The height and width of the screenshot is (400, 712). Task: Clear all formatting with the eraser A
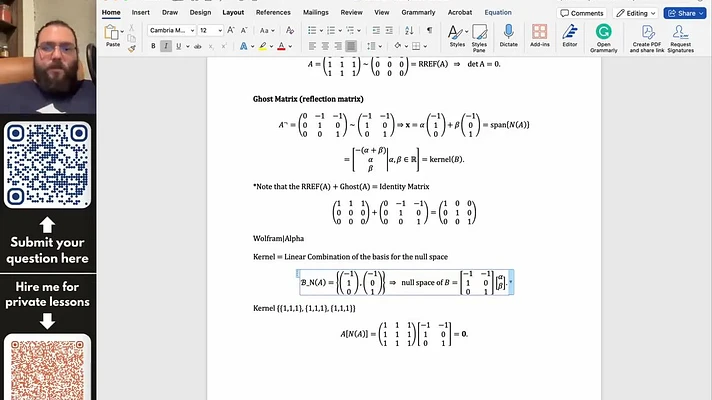coord(290,30)
